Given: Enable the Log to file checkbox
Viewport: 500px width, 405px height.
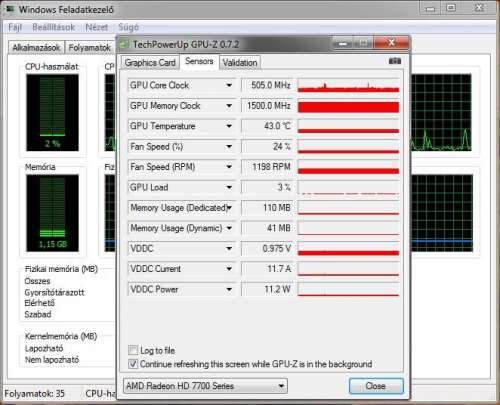Looking at the screenshot, I should tap(133, 350).
